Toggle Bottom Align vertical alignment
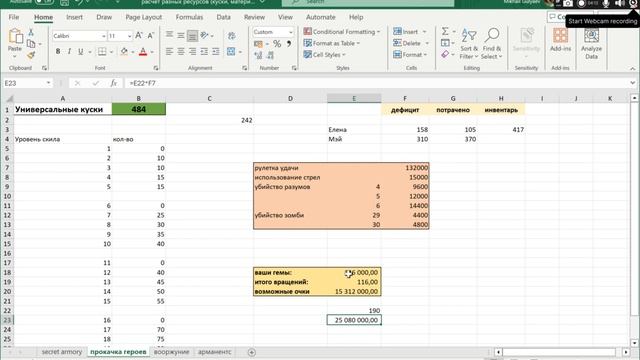 (x=192, y=36)
